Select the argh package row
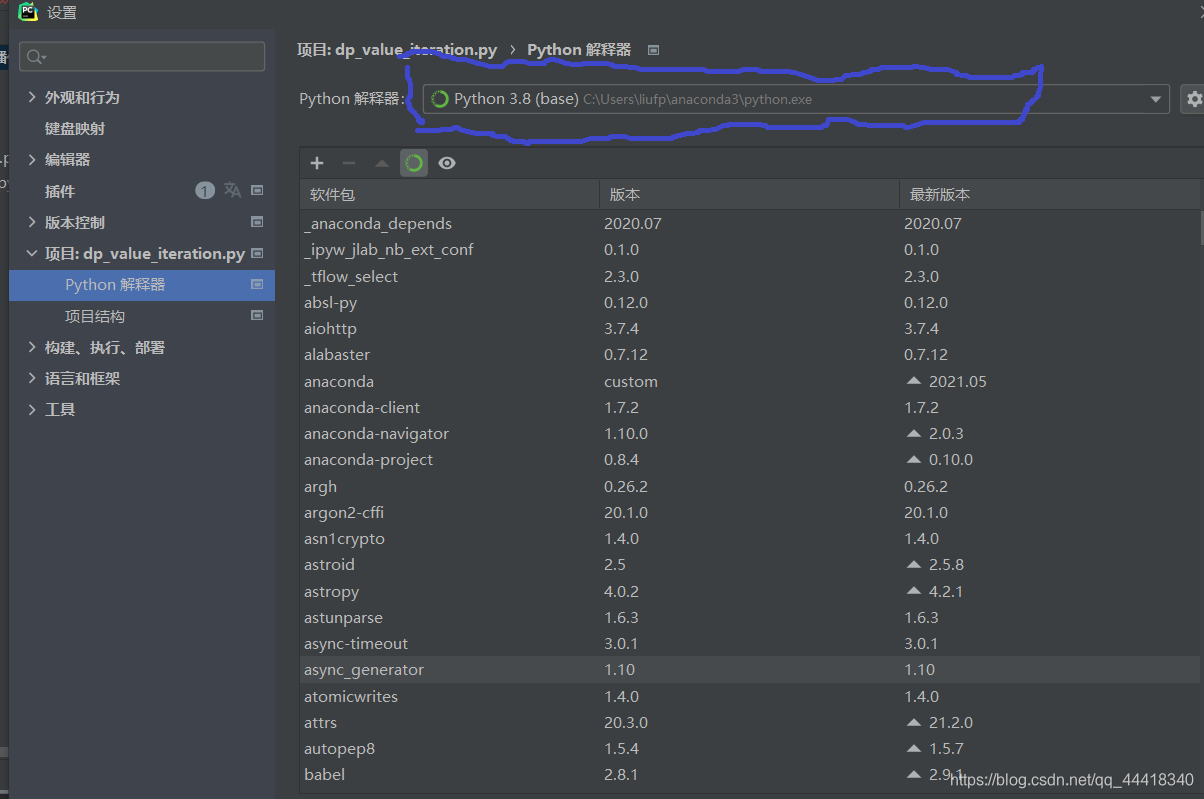 [750, 487]
